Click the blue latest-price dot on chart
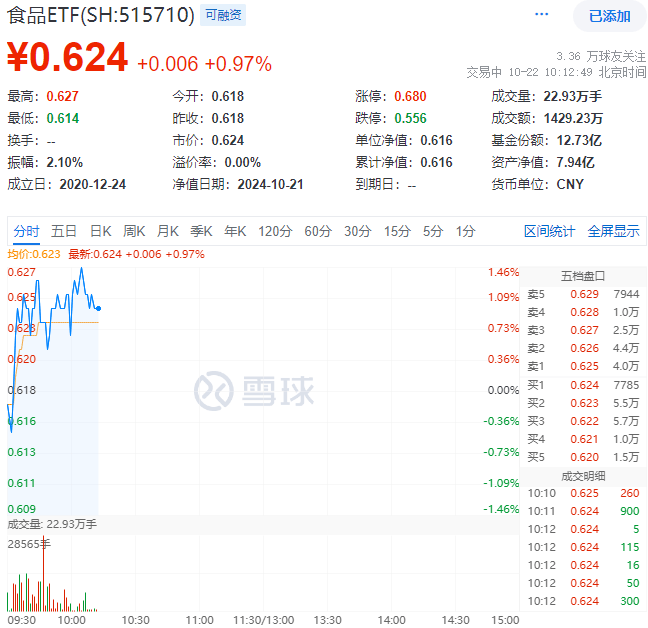Screen dimensions: 648x628 coord(97,308)
